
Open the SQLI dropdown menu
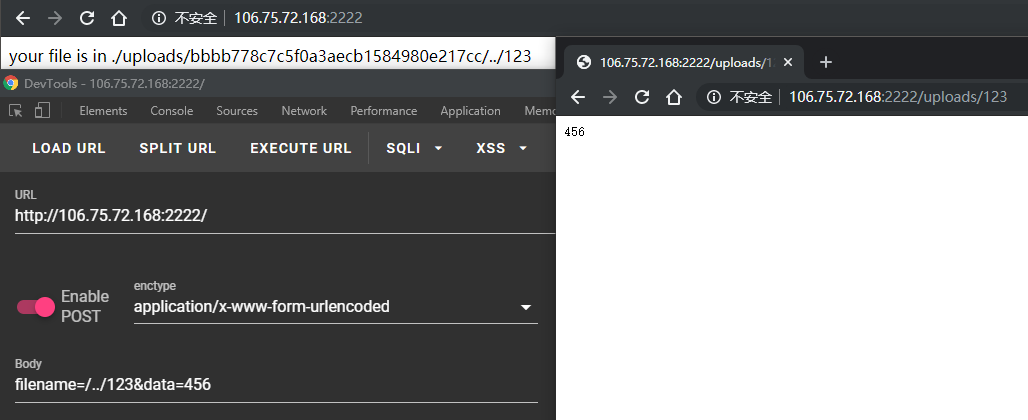pos(414,148)
